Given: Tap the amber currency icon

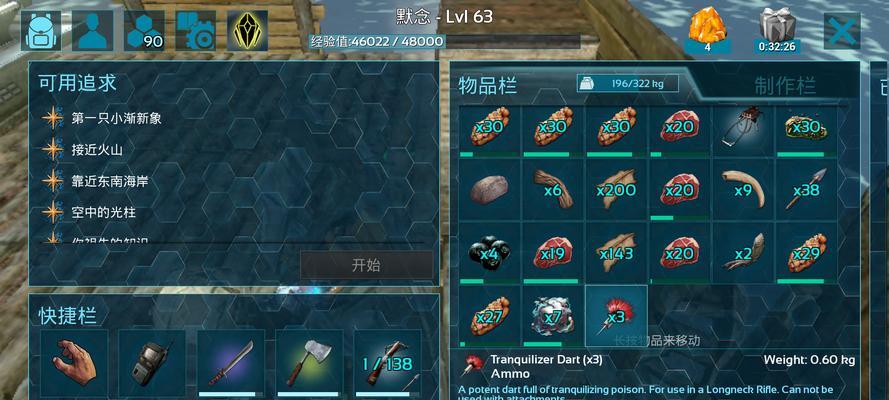Looking at the screenshot, I should point(707,30).
